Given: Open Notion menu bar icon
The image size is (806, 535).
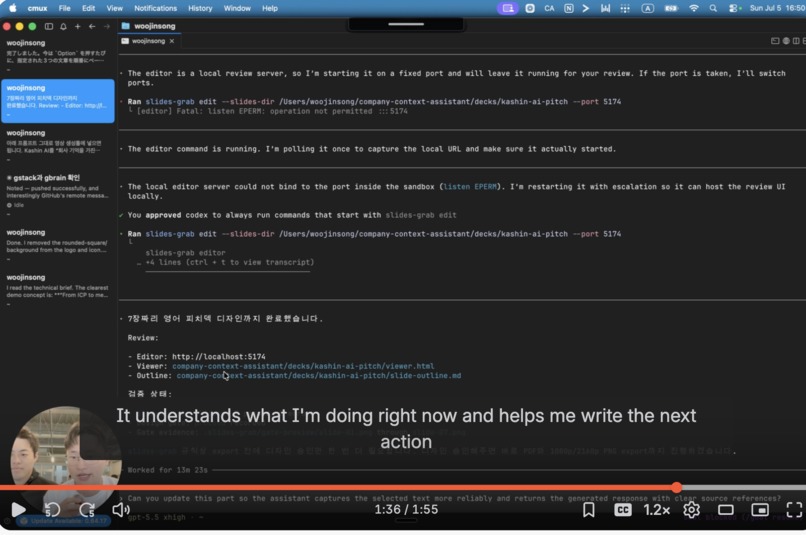Looking at the screenshot, I should [569, 8].
